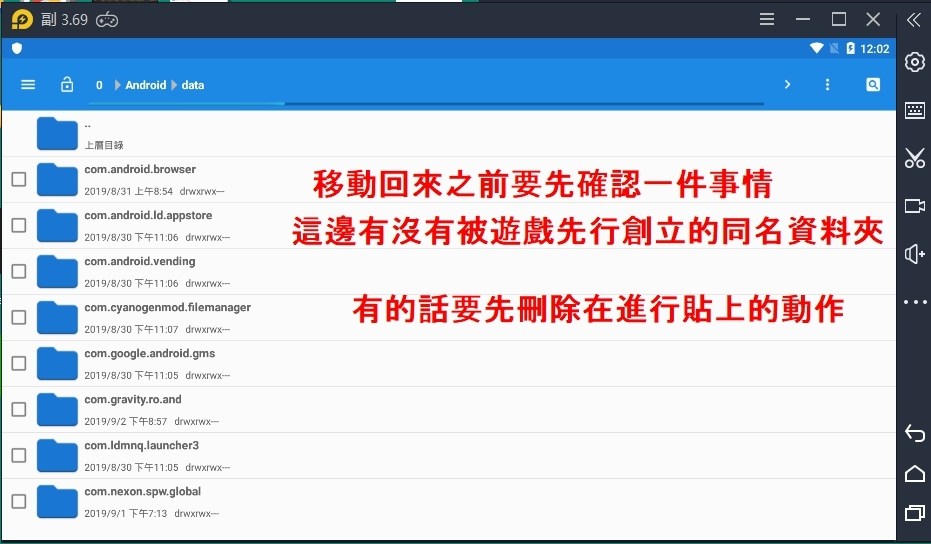Open the com.android.vending folder
Screen dimensions: 931x544
pos(449,271)
